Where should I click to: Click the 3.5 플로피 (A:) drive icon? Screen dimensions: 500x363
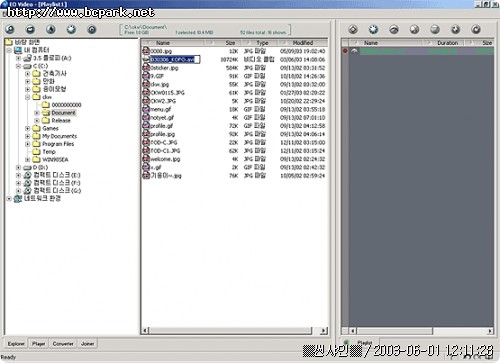click(28, 58)
